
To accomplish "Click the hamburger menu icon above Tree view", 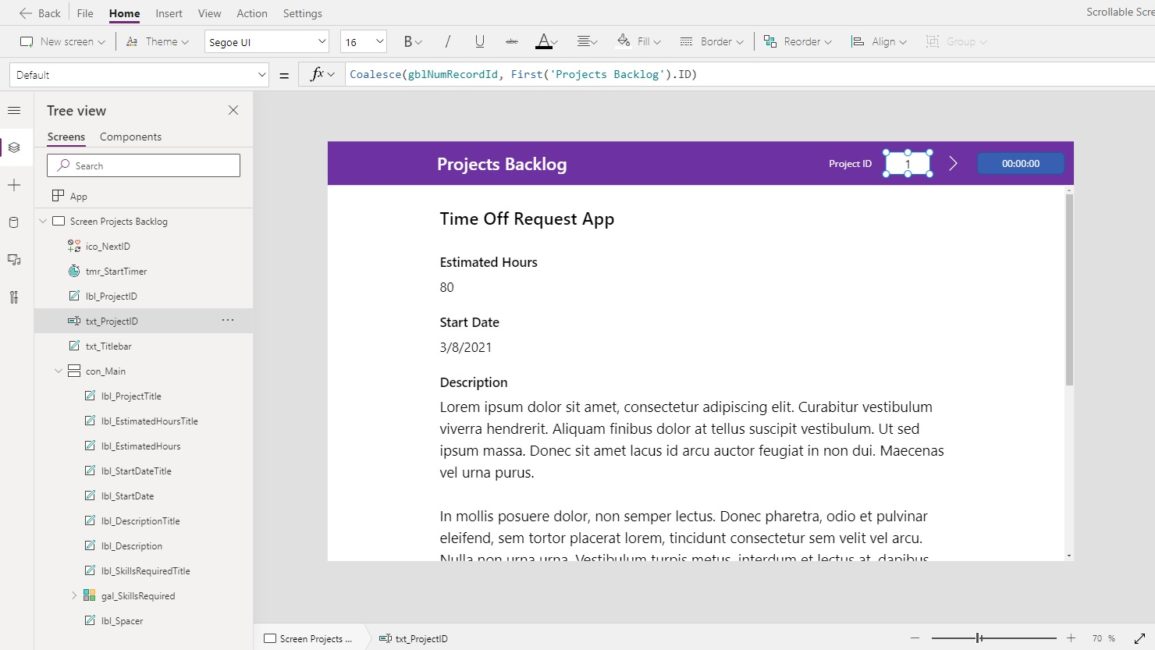I will (x=14, y=110).
